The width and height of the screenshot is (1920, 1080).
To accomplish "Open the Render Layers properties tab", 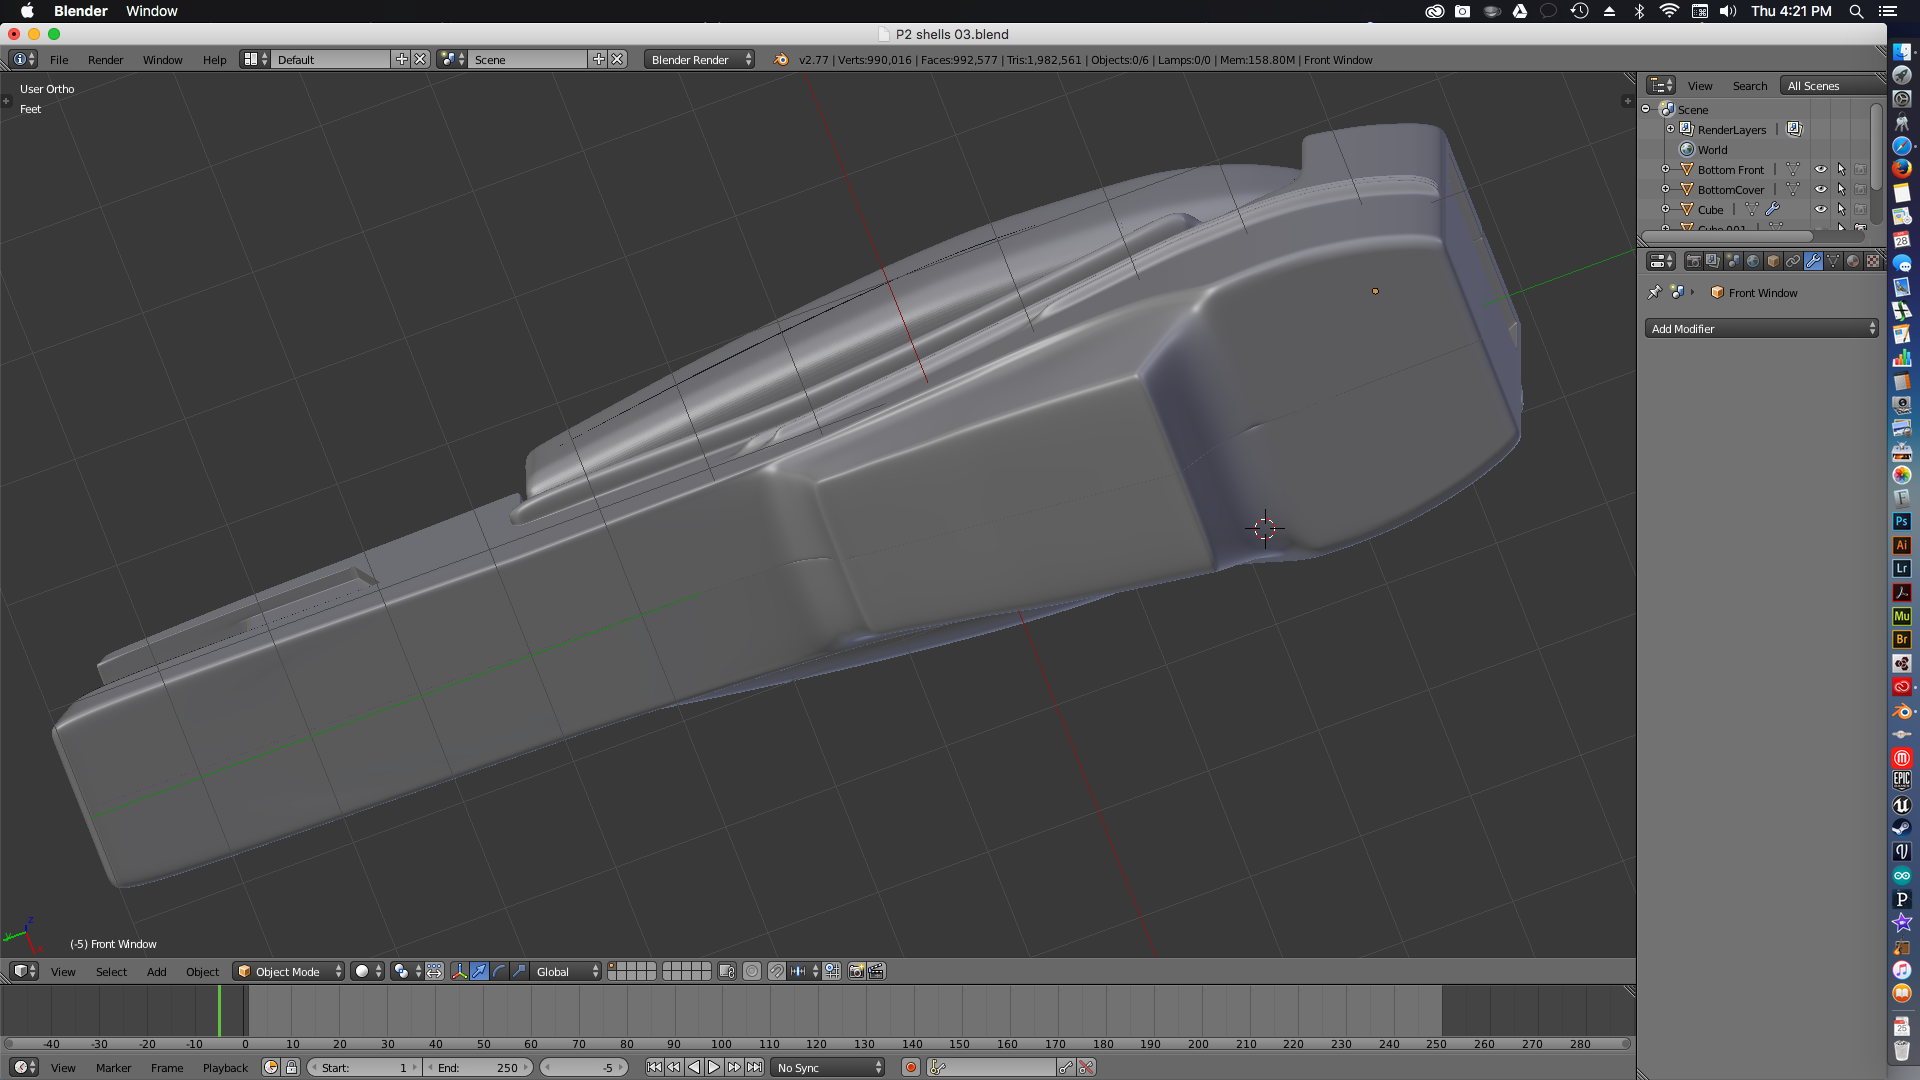I will [x=1713, y=261].
